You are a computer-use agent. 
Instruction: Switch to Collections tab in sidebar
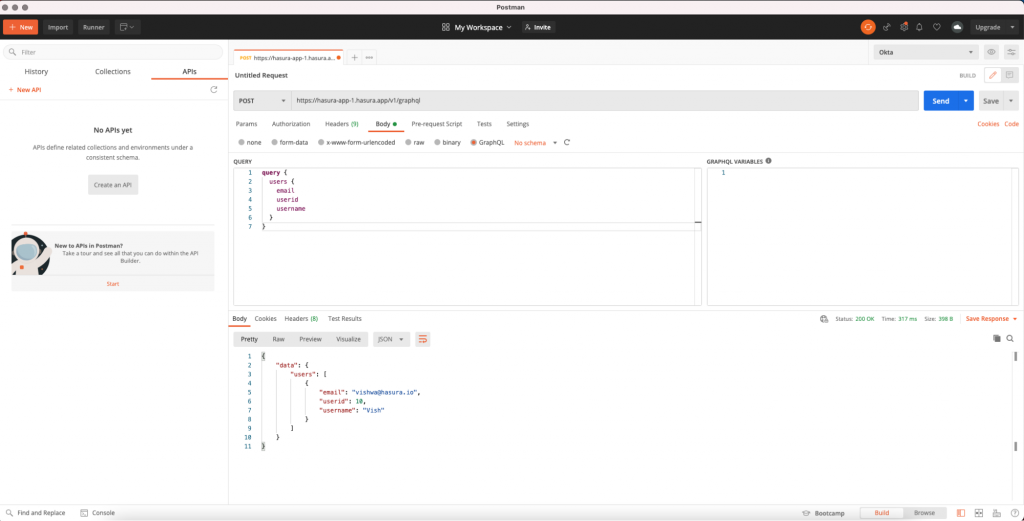[x=113, y=72]
